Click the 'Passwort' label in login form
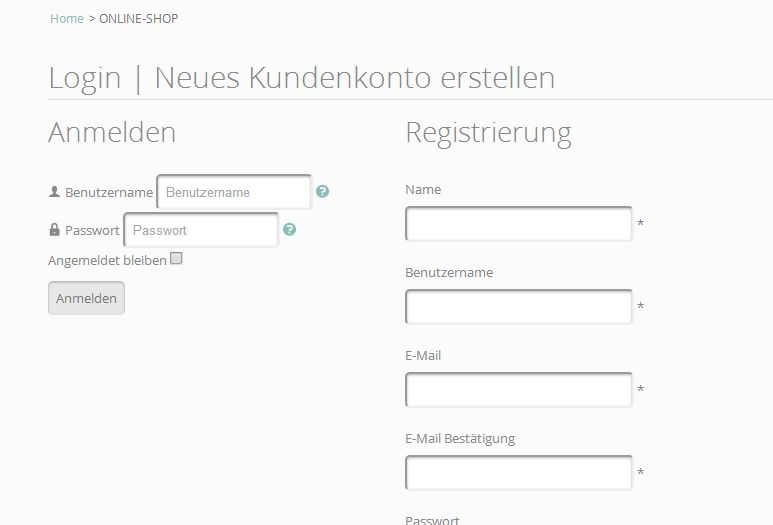 click(x=92, y=230)
